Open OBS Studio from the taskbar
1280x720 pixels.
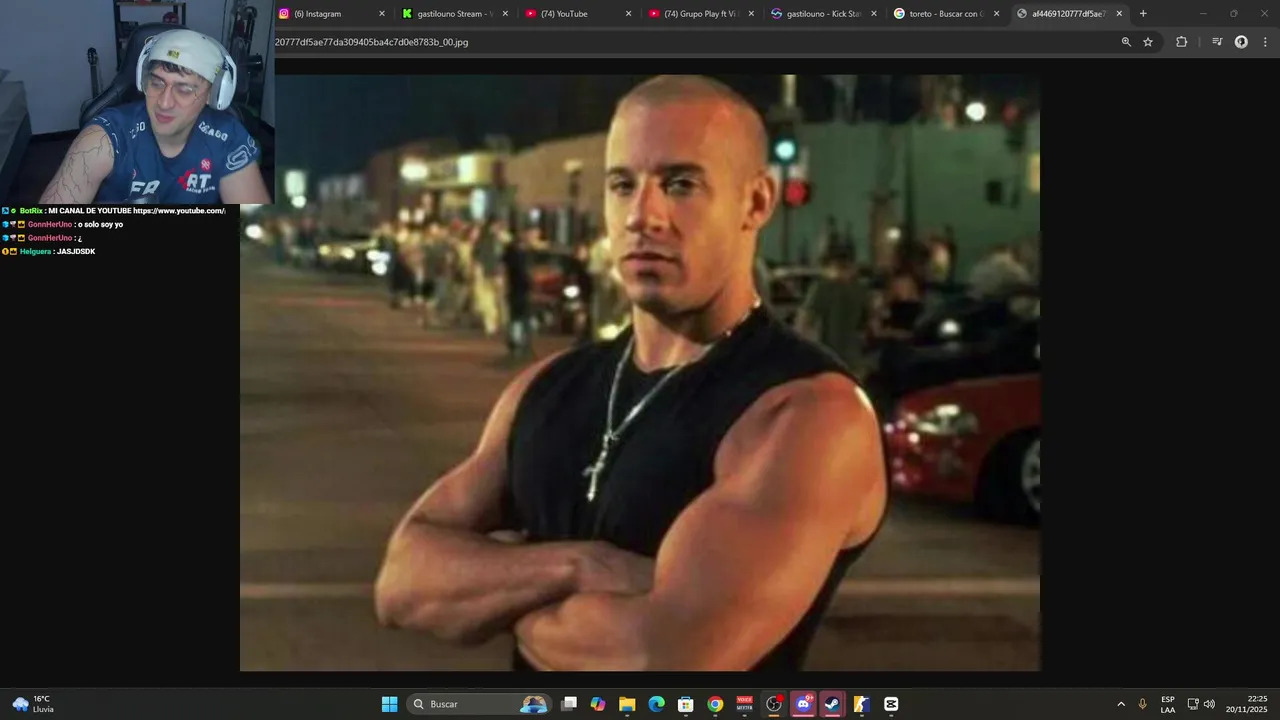pos(773,704)
